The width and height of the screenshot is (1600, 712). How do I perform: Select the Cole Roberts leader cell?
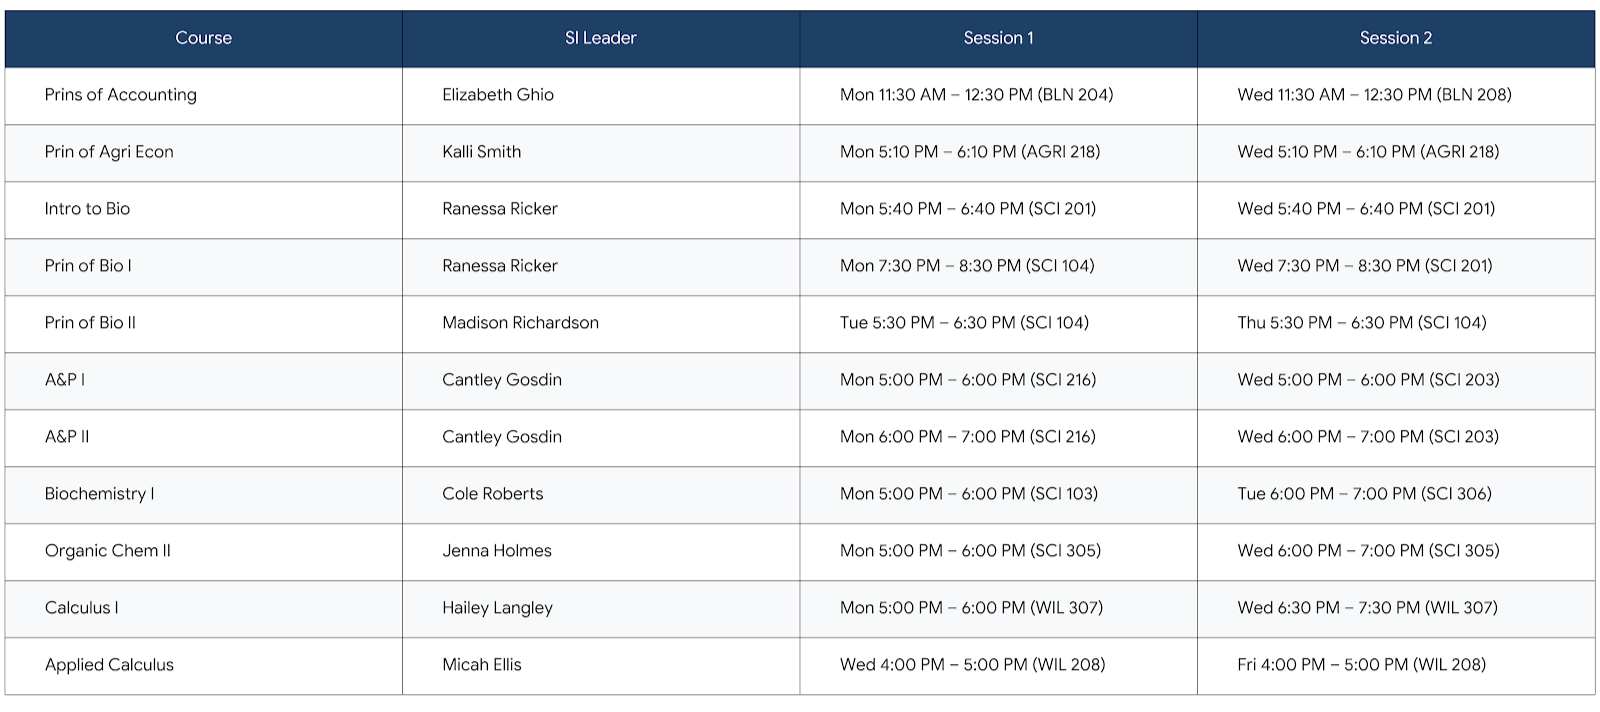click(x=493, y=494)
